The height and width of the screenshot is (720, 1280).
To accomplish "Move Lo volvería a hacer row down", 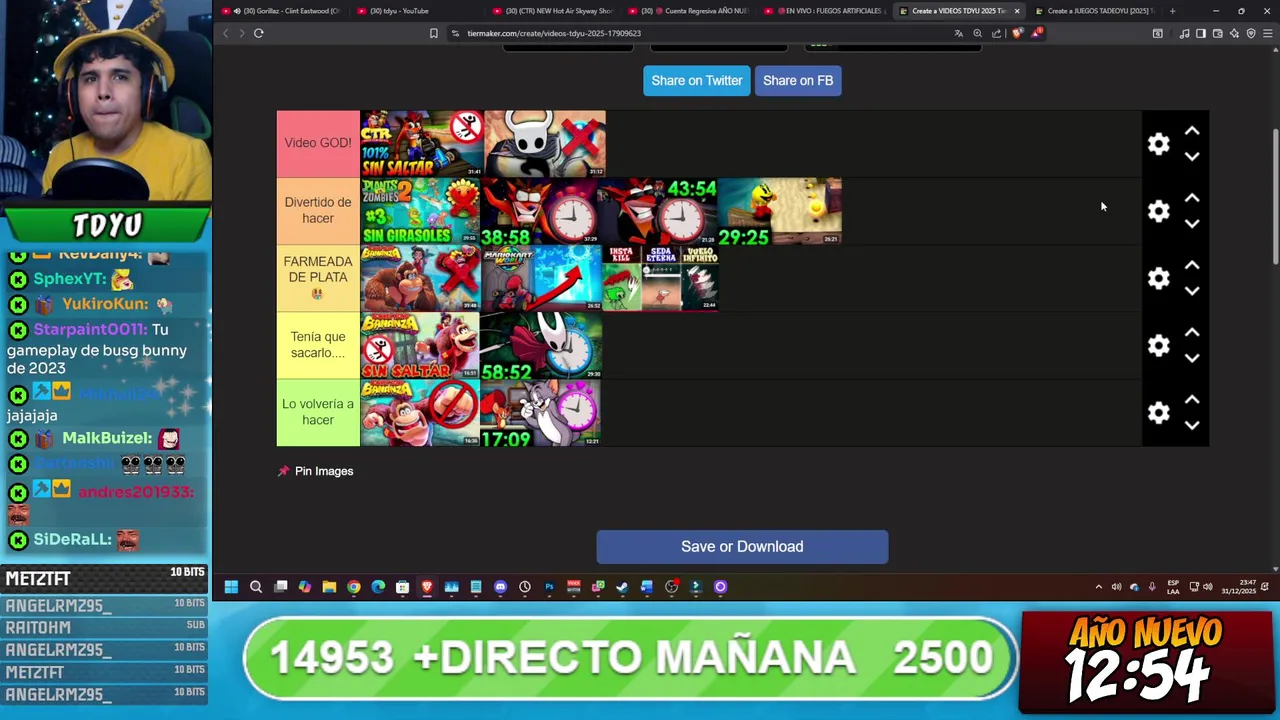I will [x=1192, y=425].
